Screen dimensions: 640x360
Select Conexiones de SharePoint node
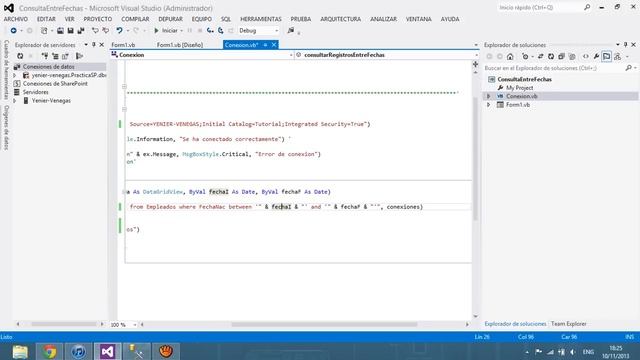point(55,84)
